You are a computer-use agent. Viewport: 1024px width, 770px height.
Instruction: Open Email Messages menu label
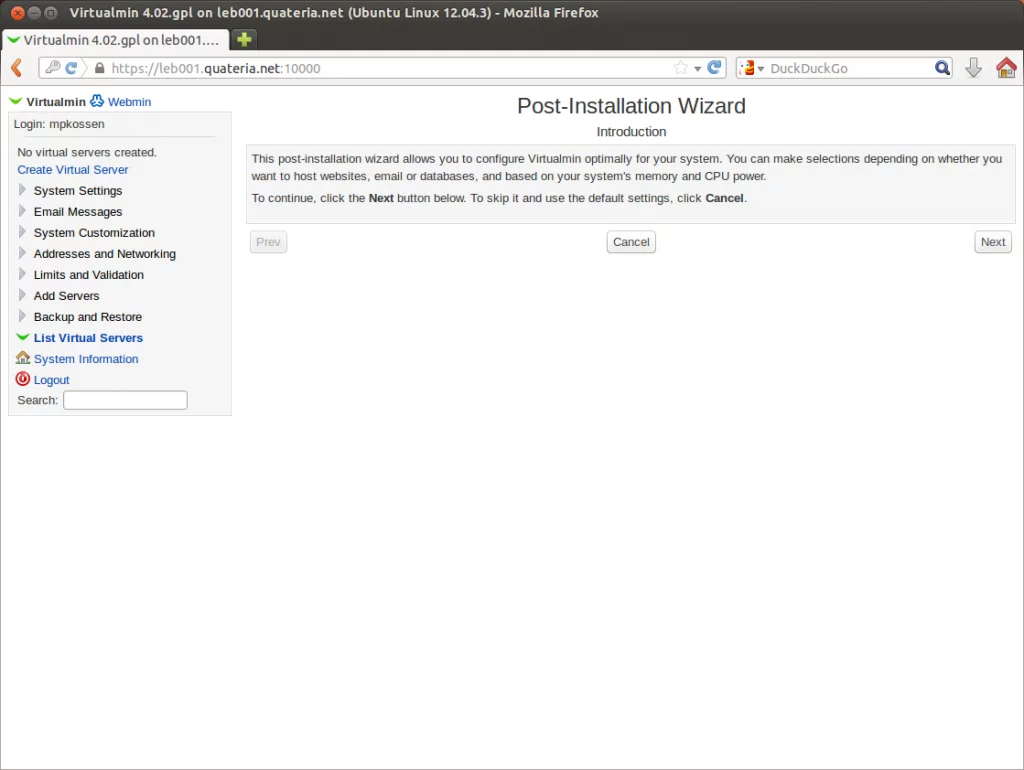pos(78,212)
